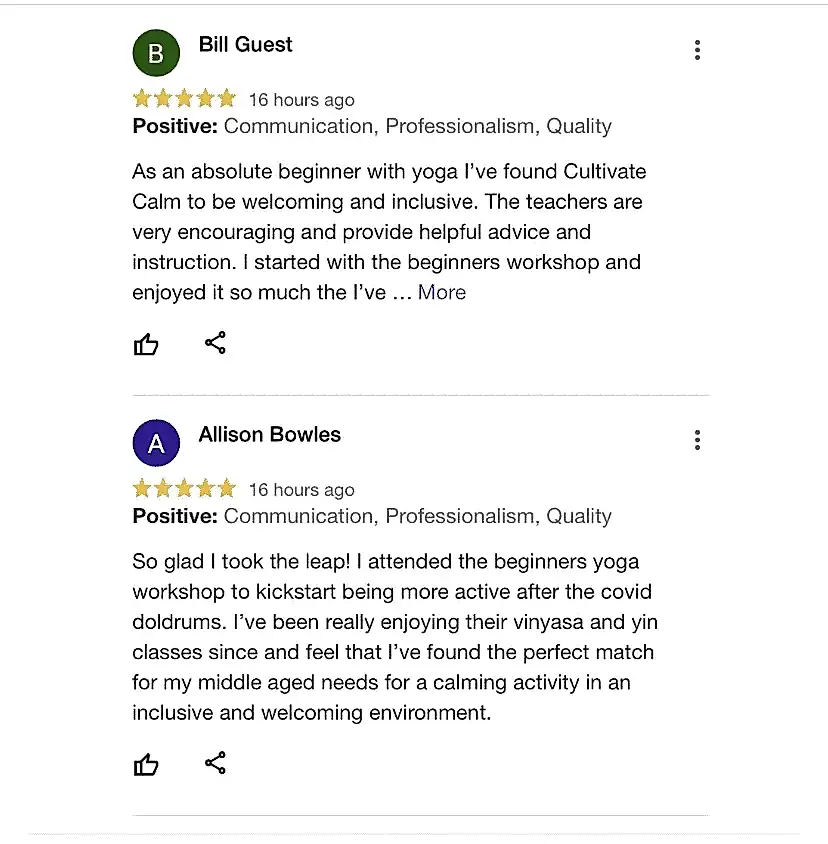Image resolution: width=828 pixels, height=844 pixels.
Task: Open three-dot options menu for Bill Guest's review
Action: click(697, 50)
